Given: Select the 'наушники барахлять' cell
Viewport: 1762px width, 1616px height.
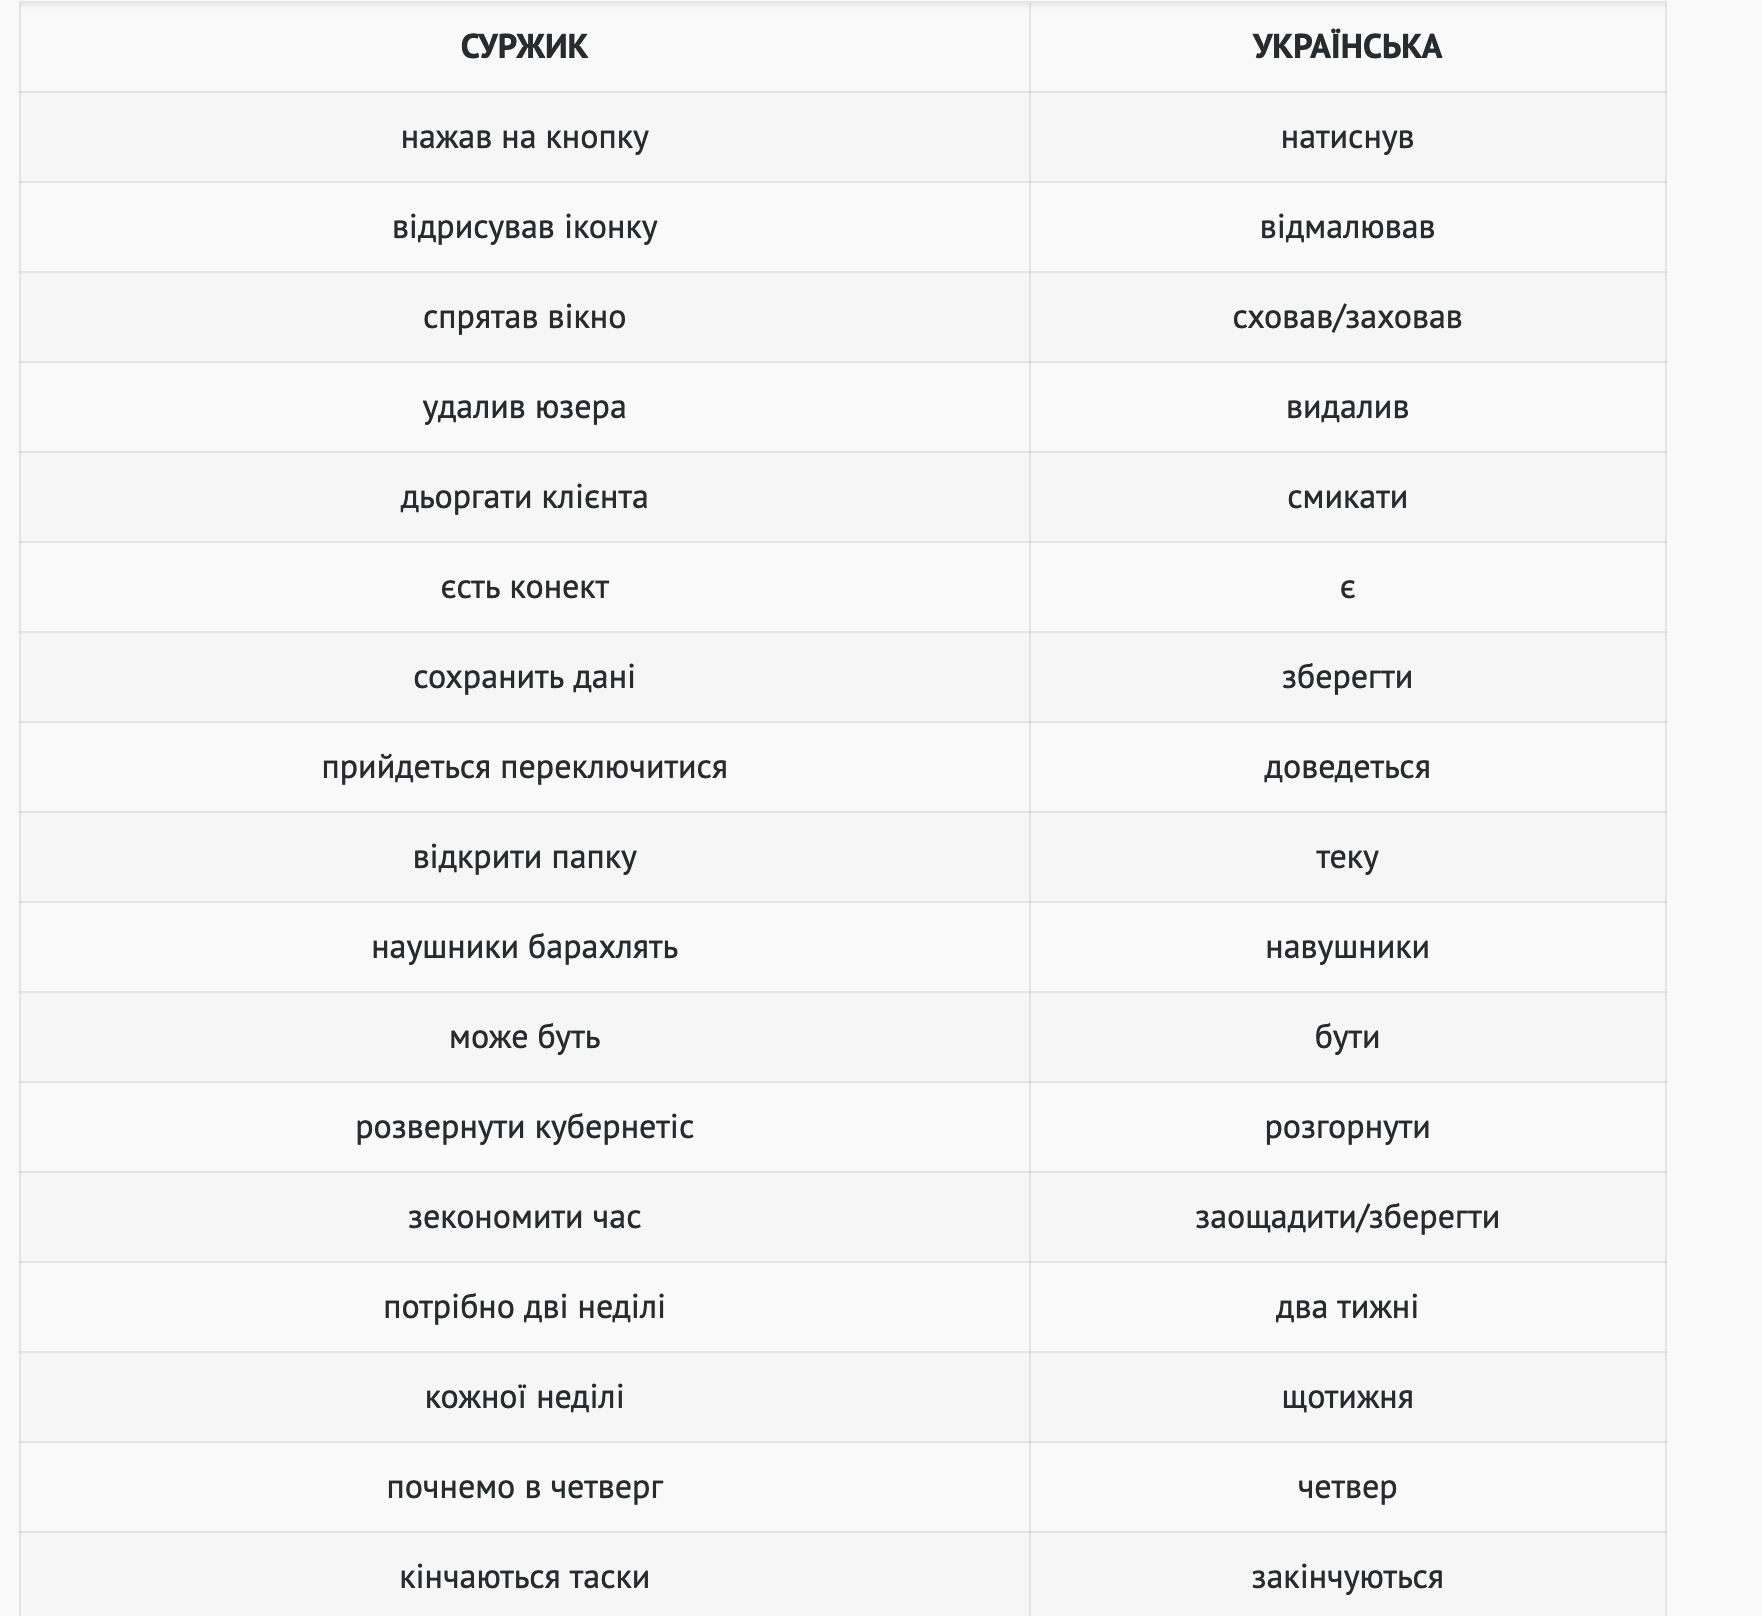Looking at the screenshot, I should [524, 947].
